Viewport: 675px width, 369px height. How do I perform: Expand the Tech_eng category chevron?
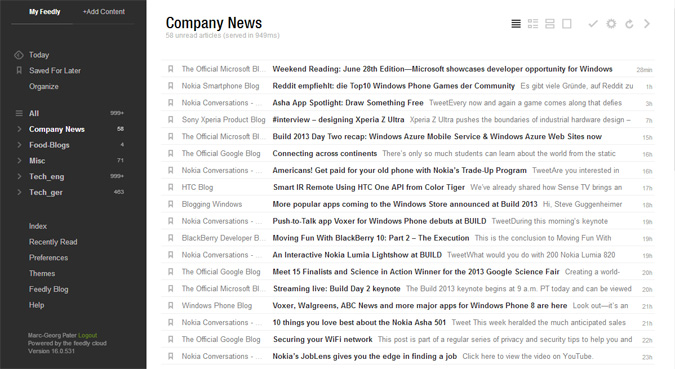(x=19, y=177)
